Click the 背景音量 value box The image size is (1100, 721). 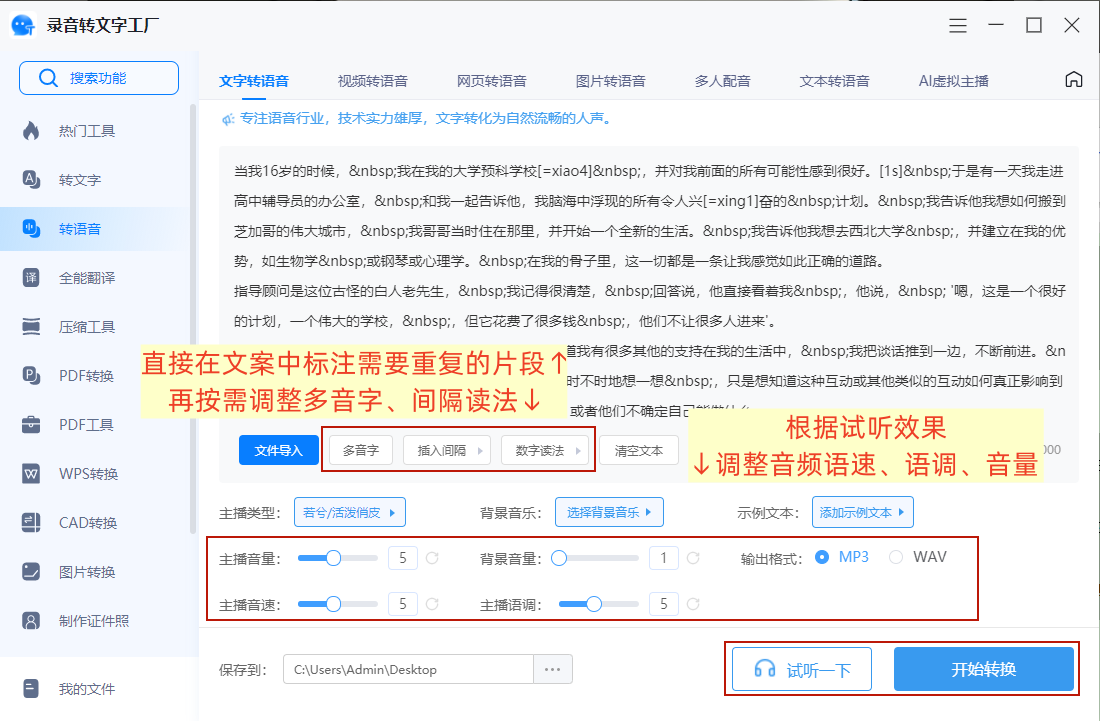pos(664,558)
